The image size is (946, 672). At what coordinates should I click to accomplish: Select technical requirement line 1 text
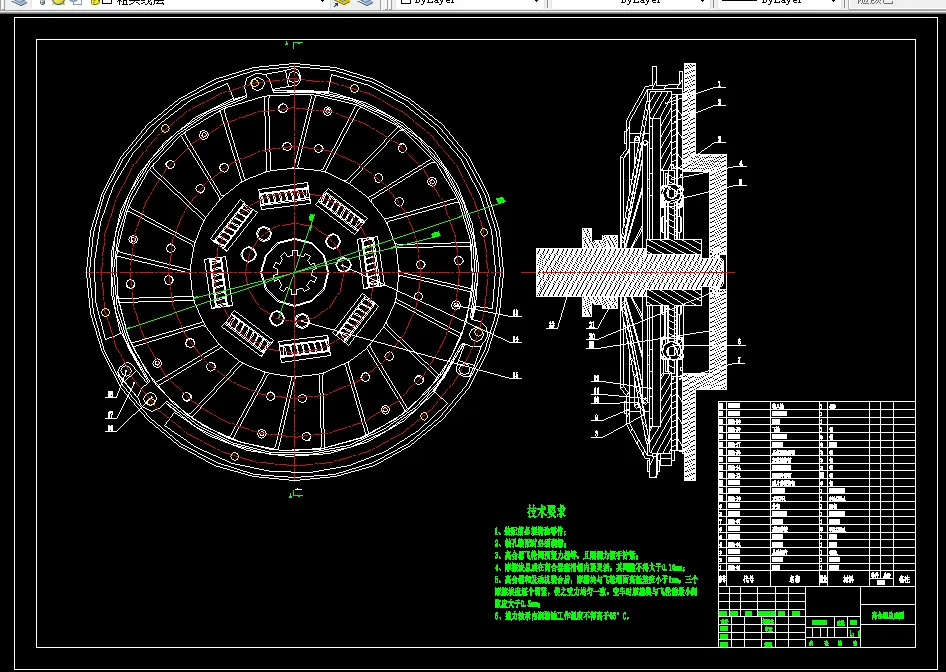(x=531, y=532)
